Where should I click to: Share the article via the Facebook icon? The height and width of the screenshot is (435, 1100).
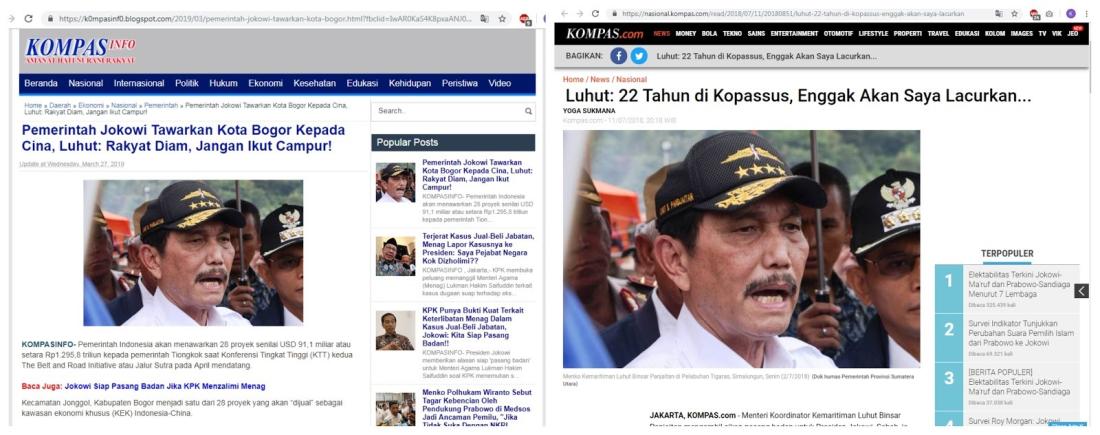point(618,56)
